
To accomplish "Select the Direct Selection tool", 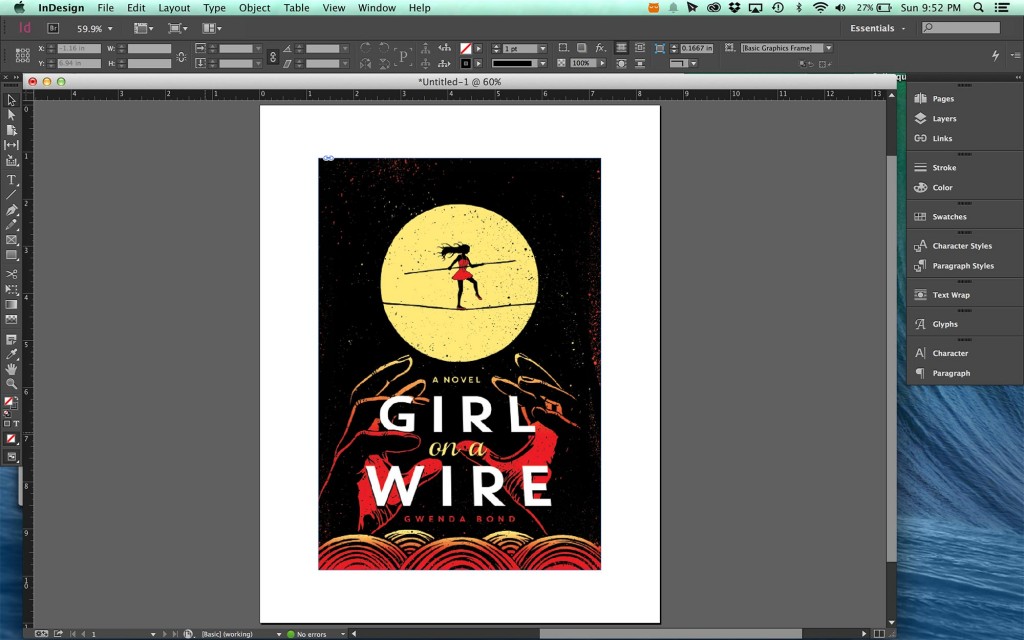I will pyautogui.click(x=11, y=115).
